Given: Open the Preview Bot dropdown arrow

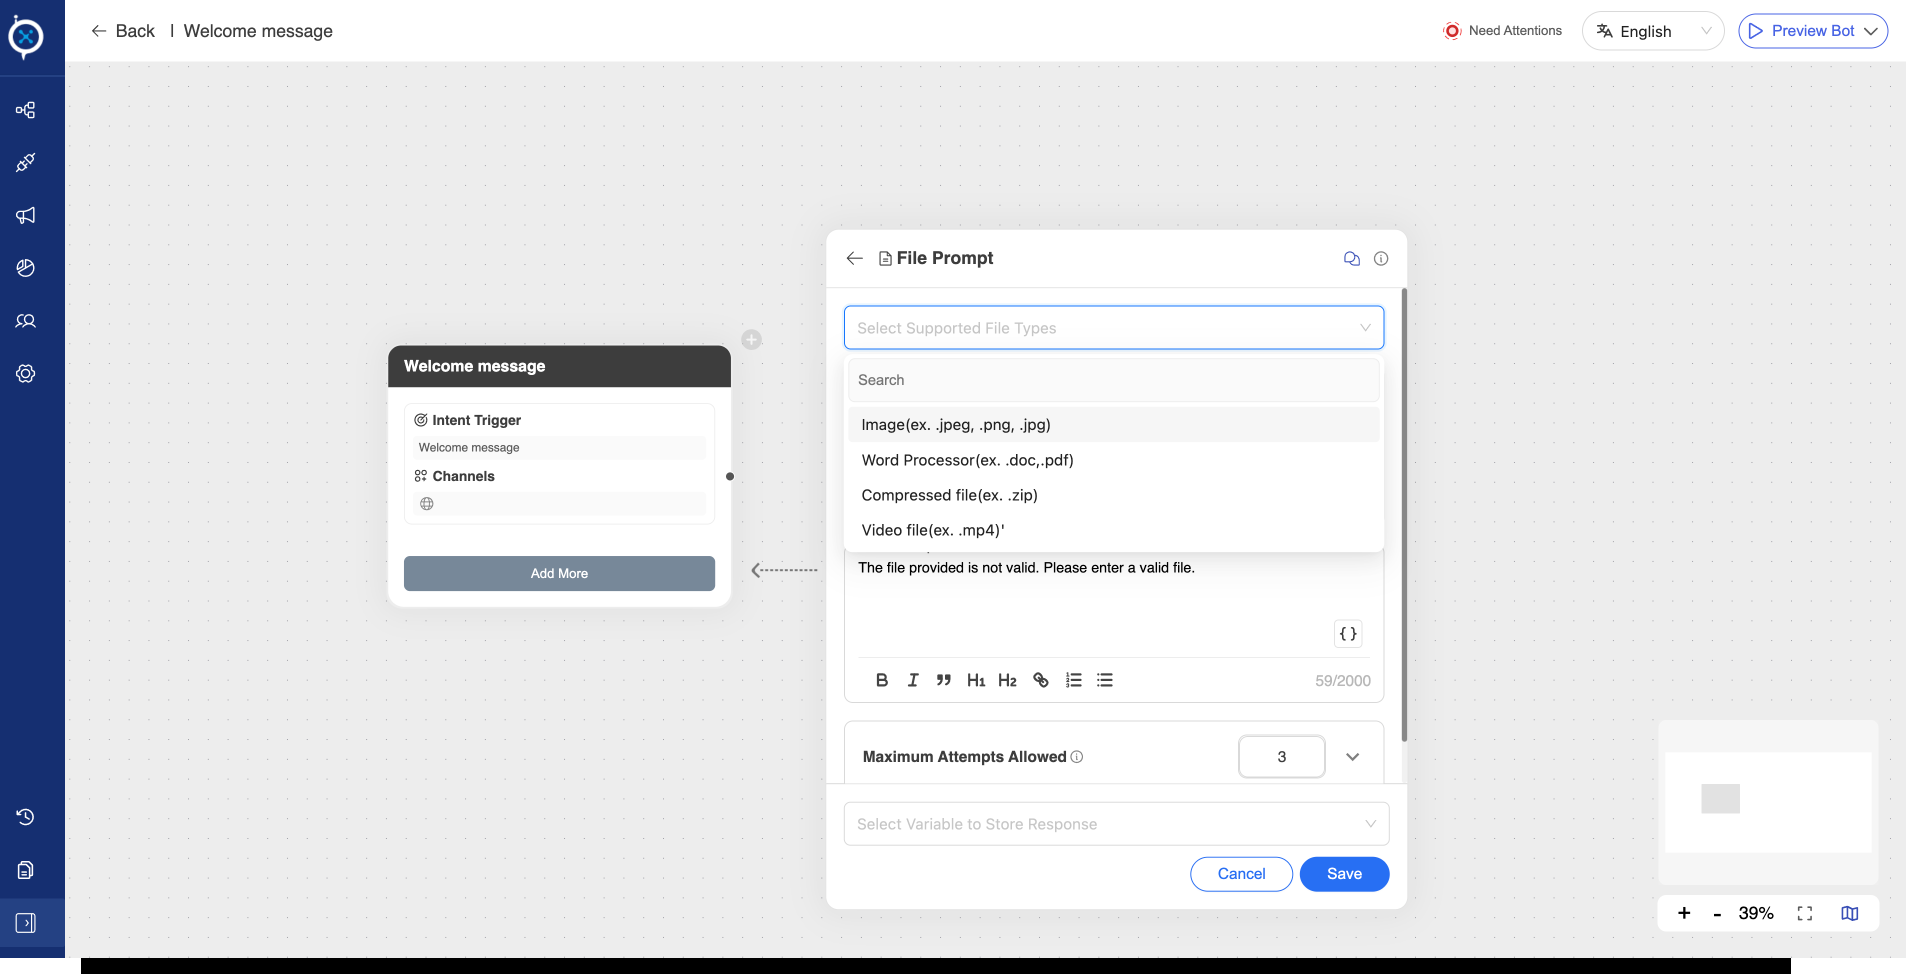Looking at the screenshot, I should coord(1871,31).
